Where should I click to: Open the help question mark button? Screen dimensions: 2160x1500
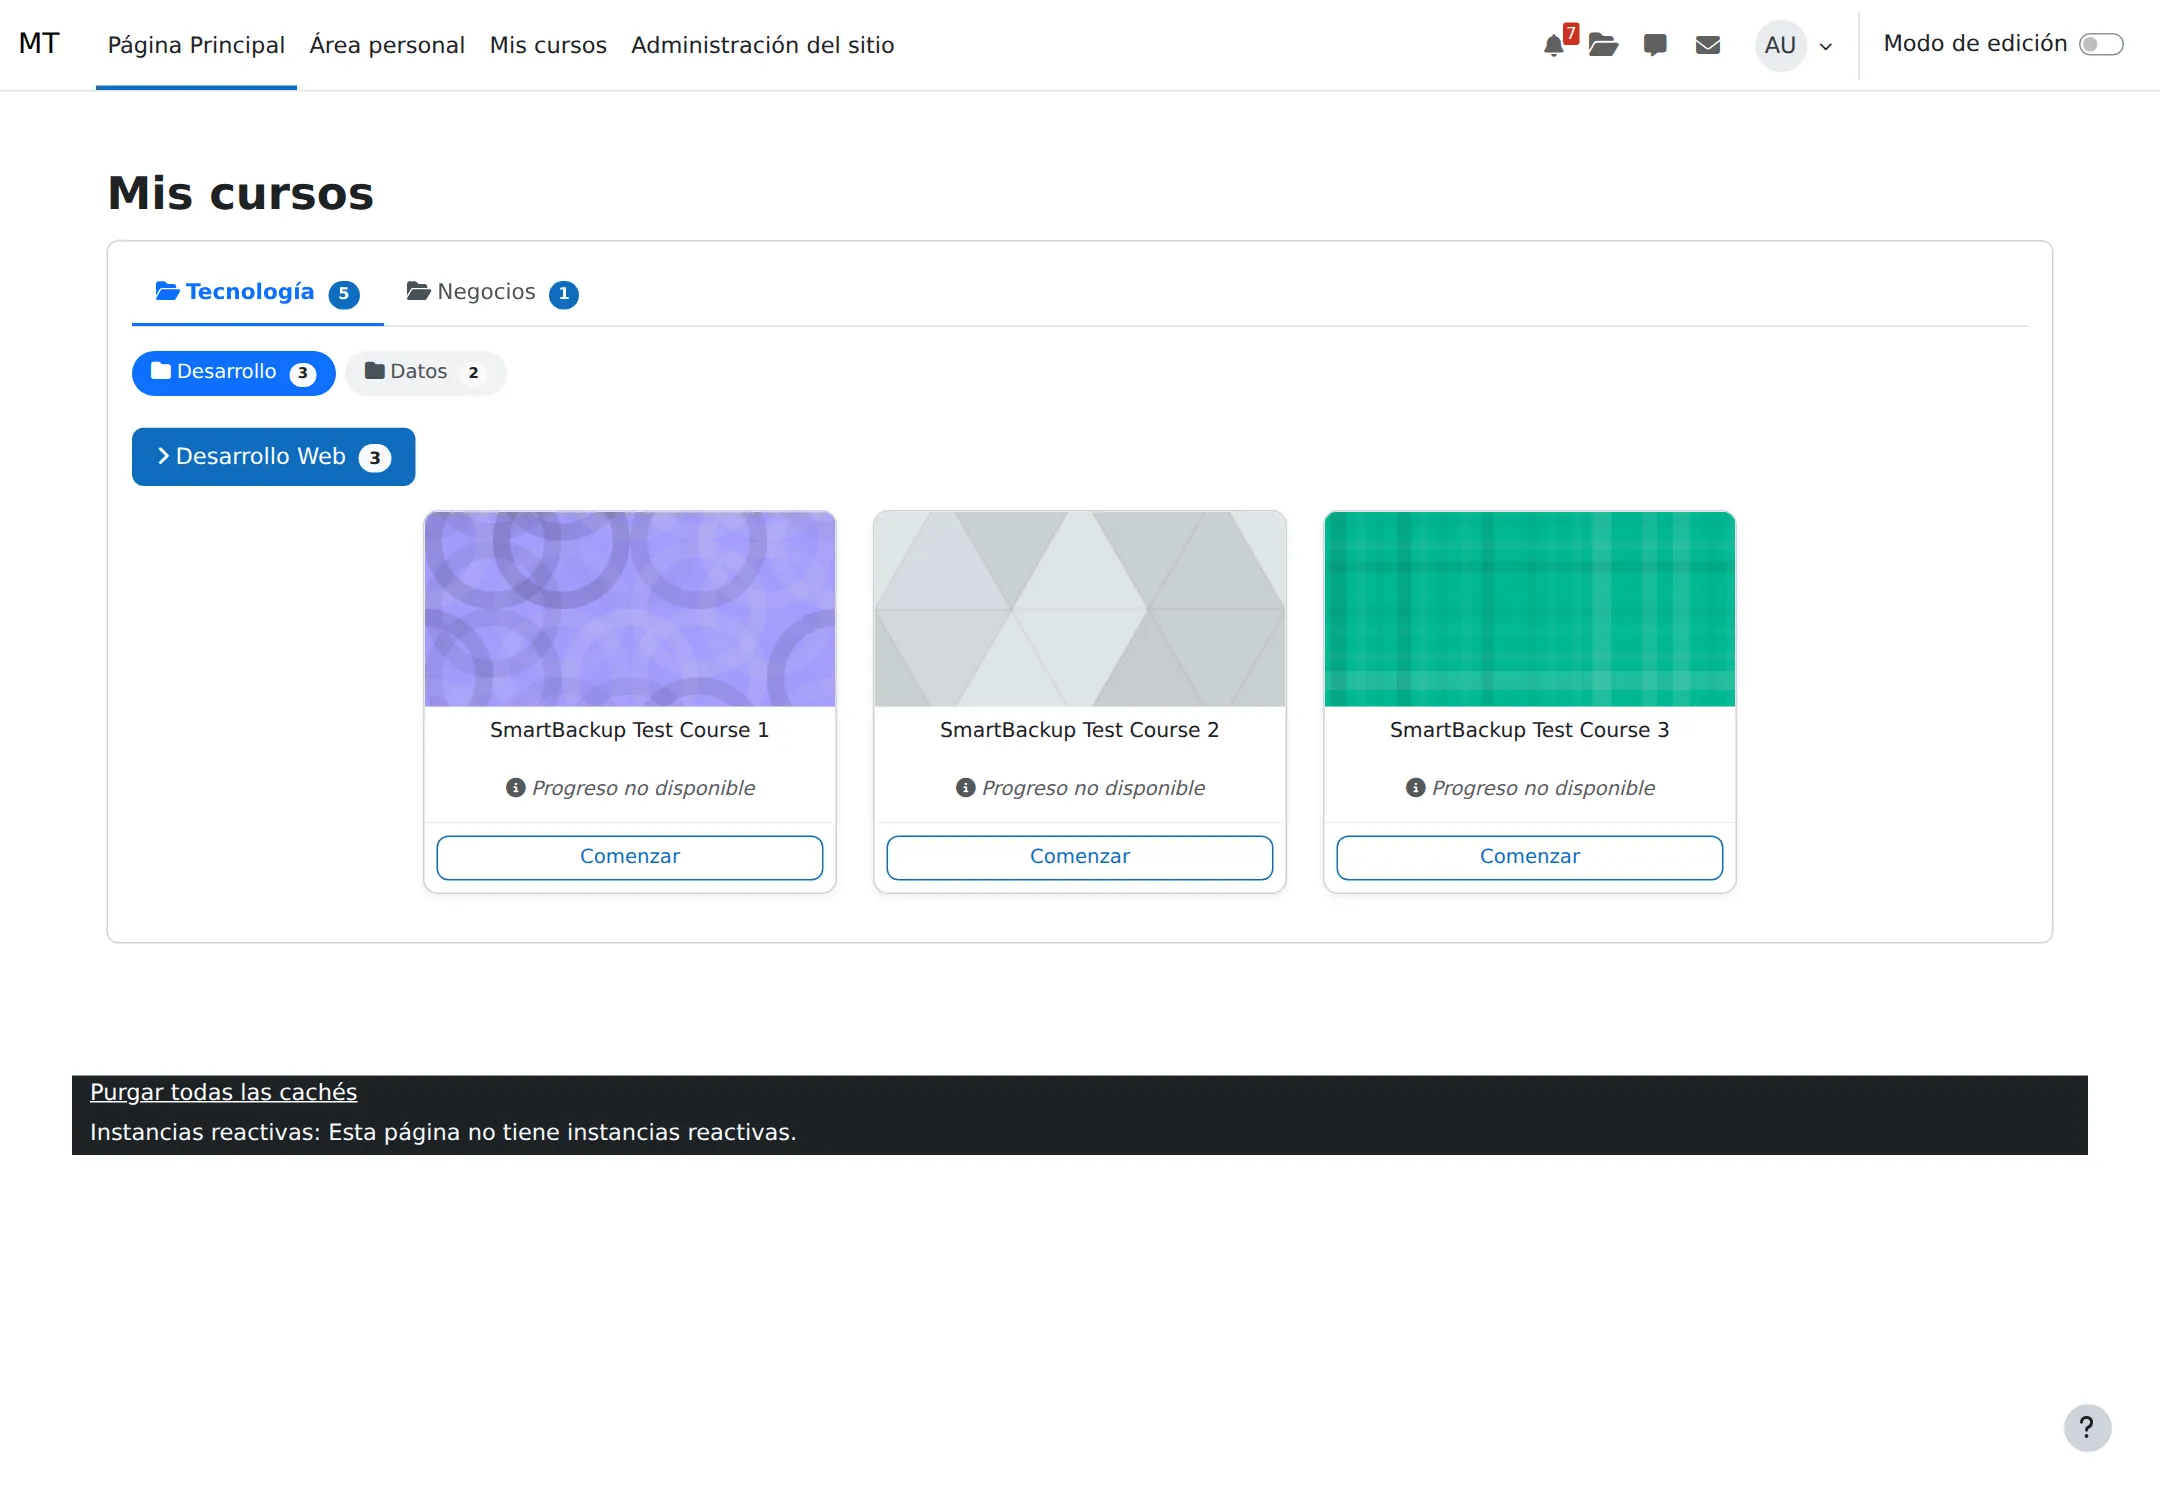tap(2087, 1427)
